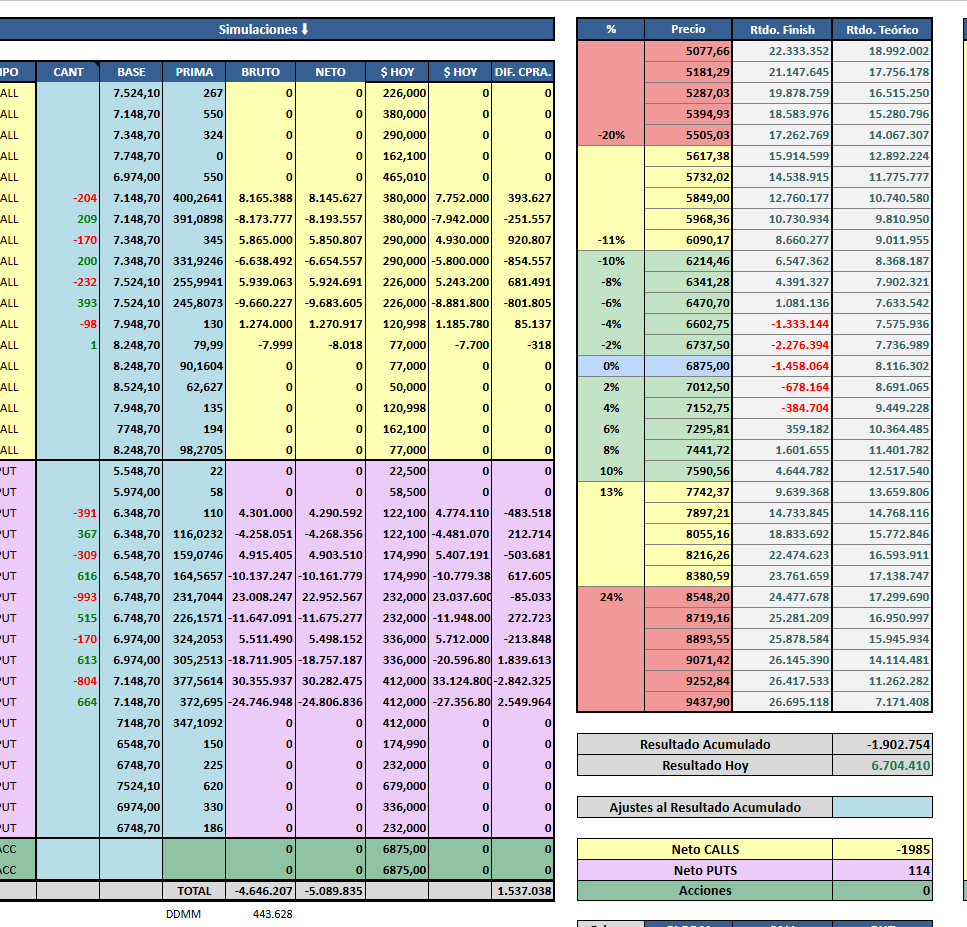Click the PRIMA cell 79,99
The height and width of the screenshot is (927, 967).
click(x=194, y=345)
